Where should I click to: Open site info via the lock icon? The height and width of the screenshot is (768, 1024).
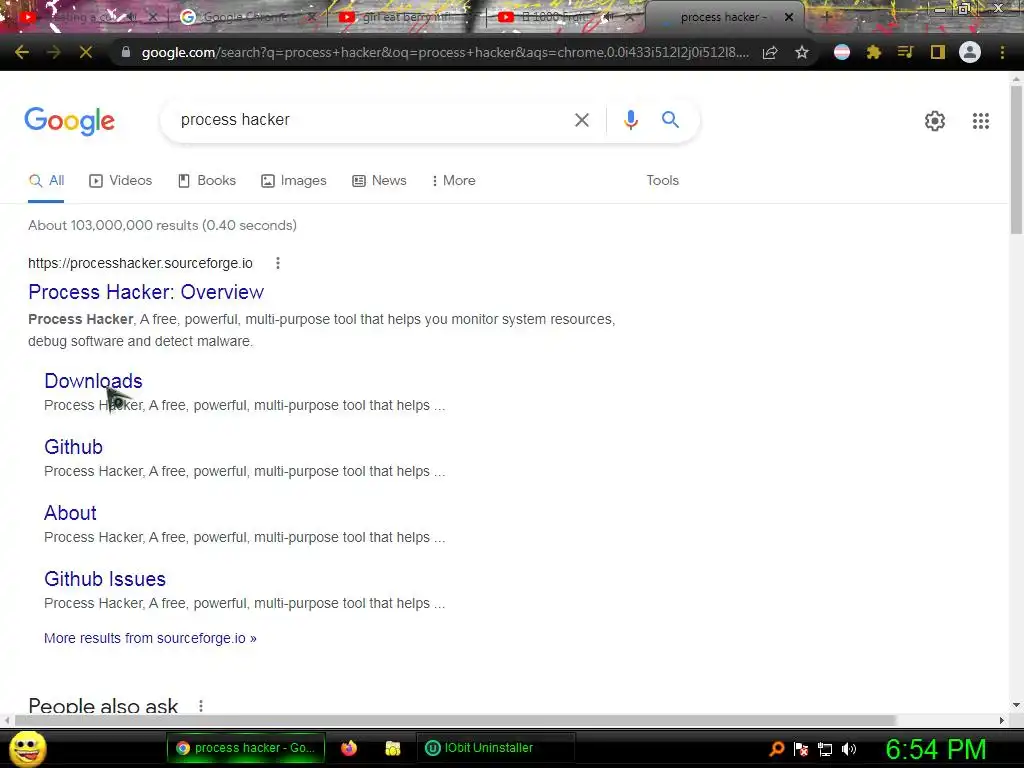[126, 52]
